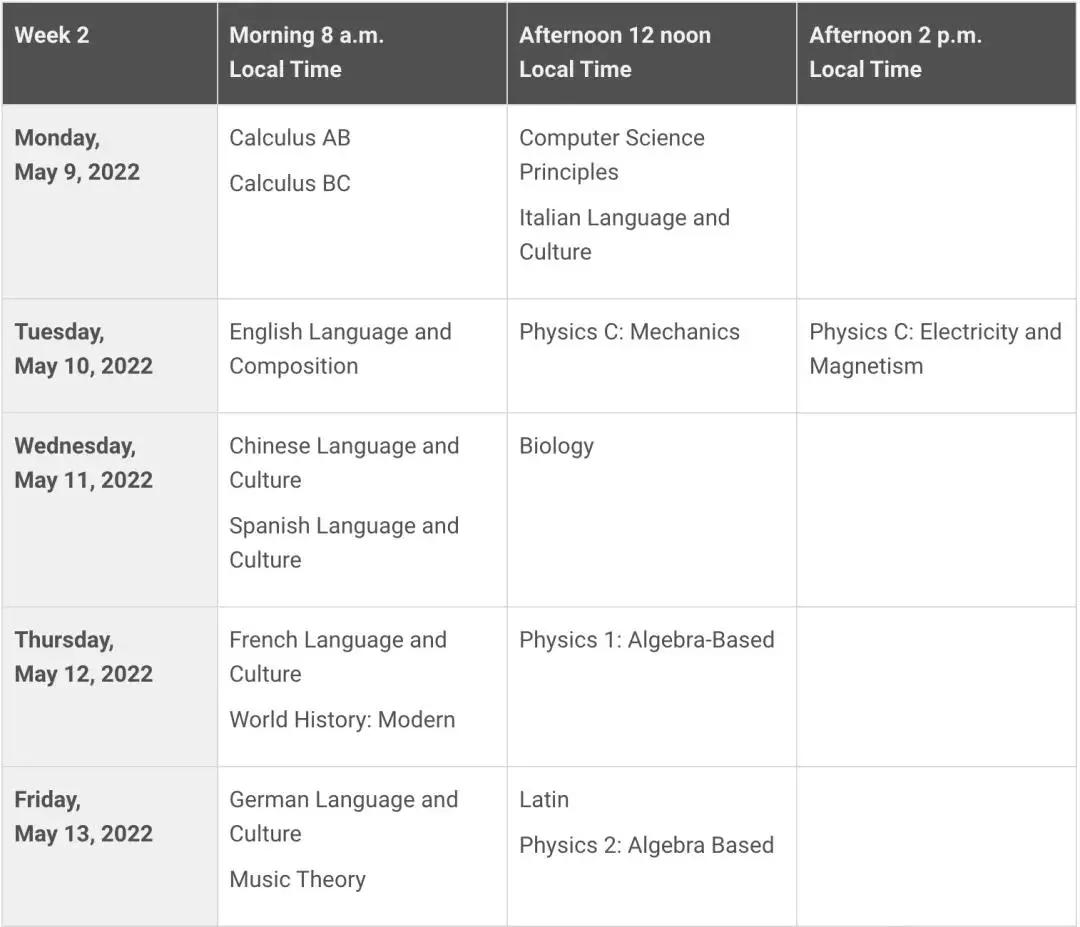
Task: Select German Language and Culture
Action: 343,817
